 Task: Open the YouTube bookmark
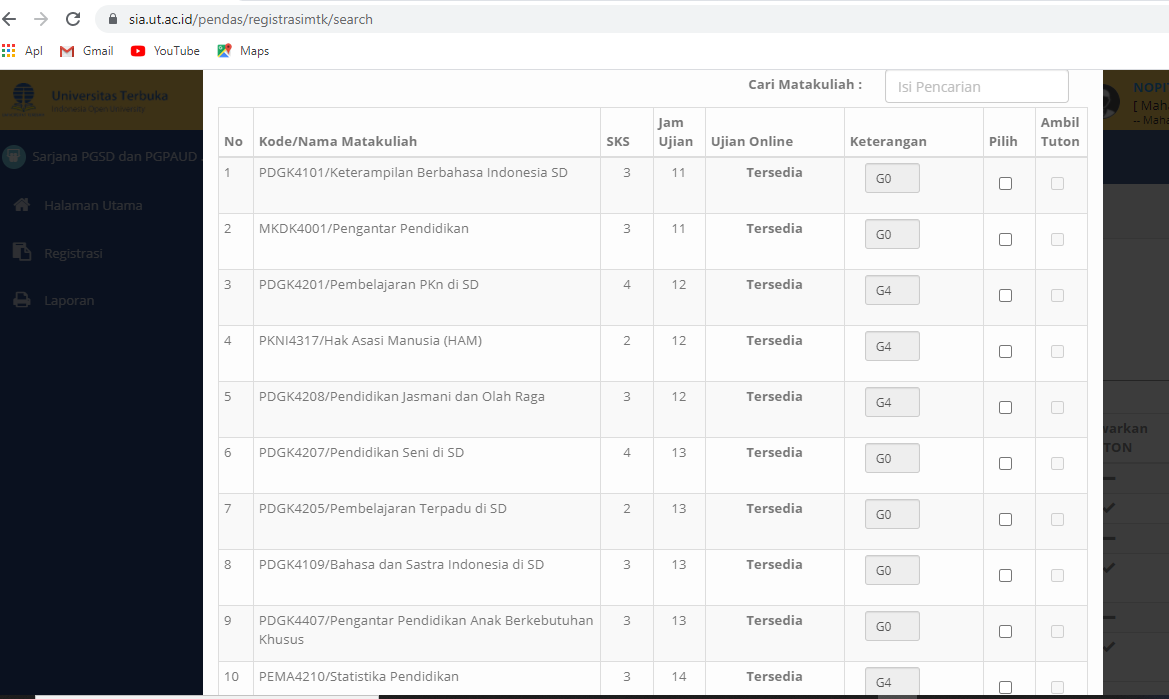pyautogui.click(x=165, y=51)
